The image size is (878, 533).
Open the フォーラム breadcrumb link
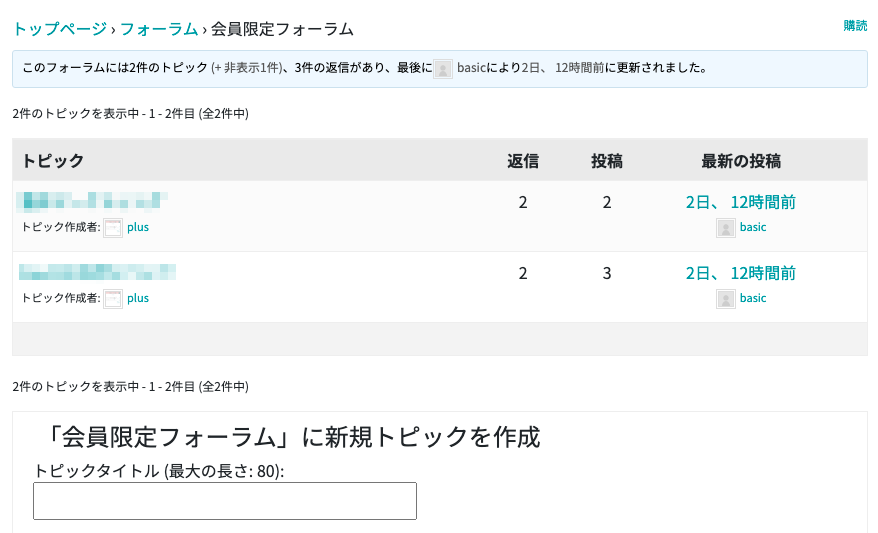click(159, 29)
